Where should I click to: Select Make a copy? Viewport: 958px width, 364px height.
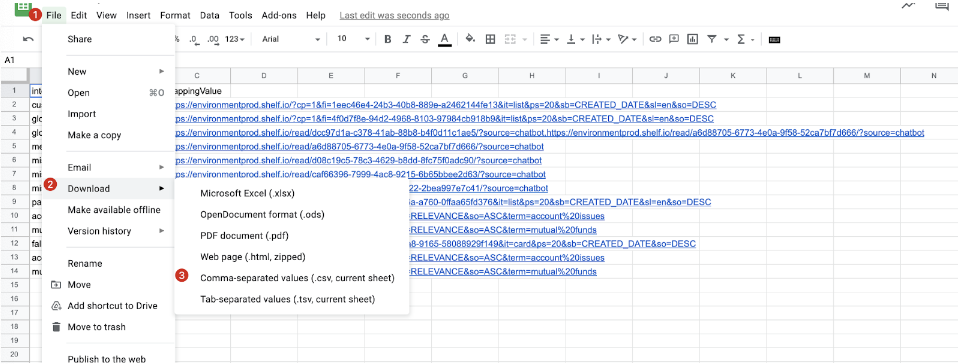tap(109, 135)
